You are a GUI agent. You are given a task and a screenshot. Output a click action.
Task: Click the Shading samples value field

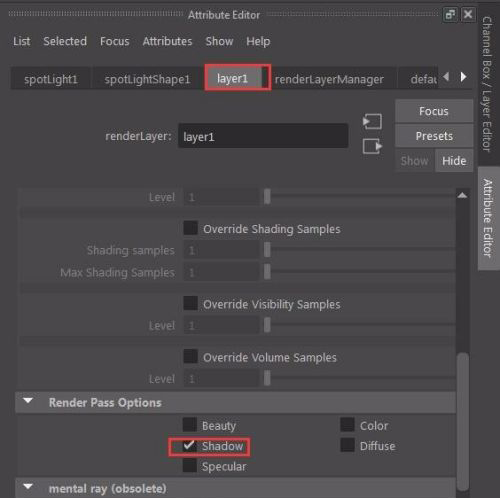pyautogui.click(x=222, y=250)
